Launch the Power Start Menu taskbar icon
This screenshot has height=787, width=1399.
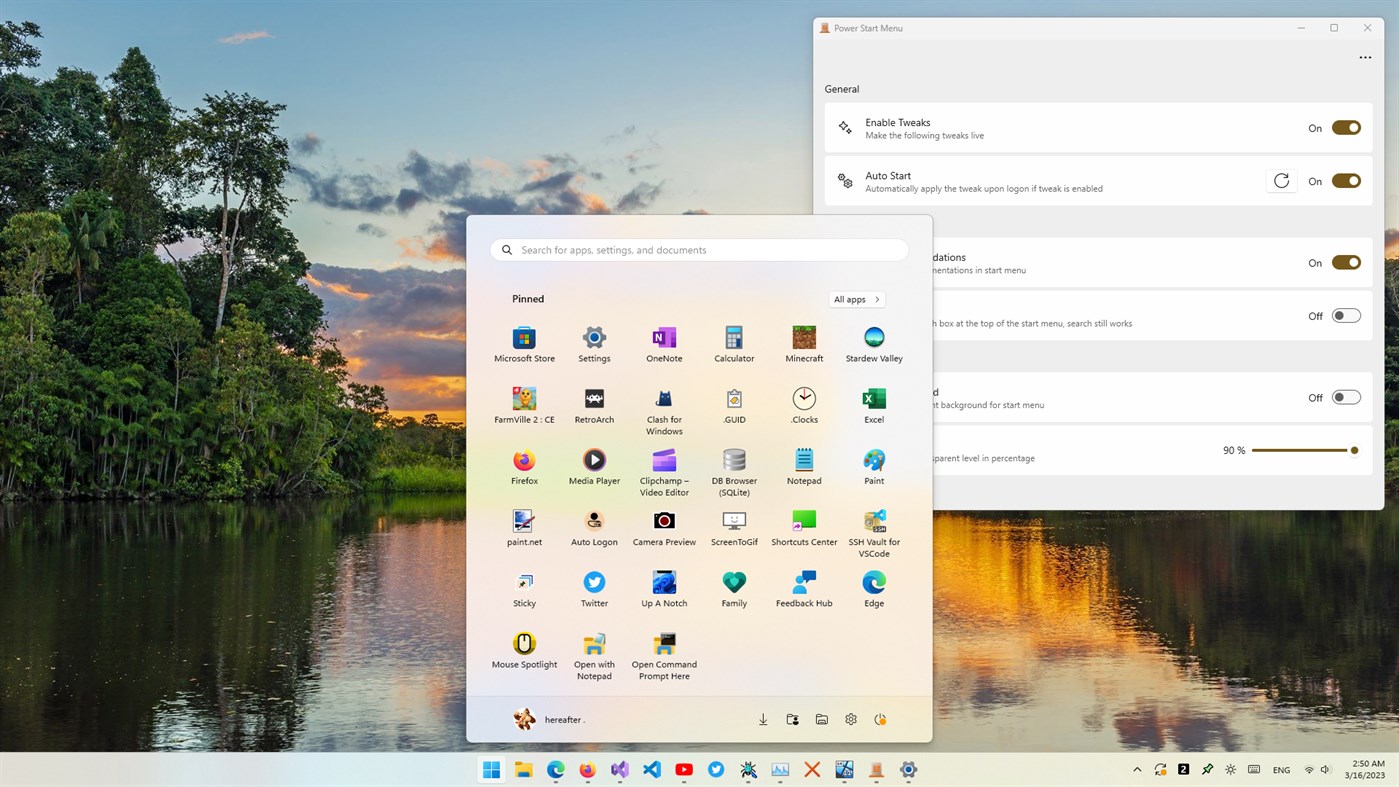click(x=875, y=770)
